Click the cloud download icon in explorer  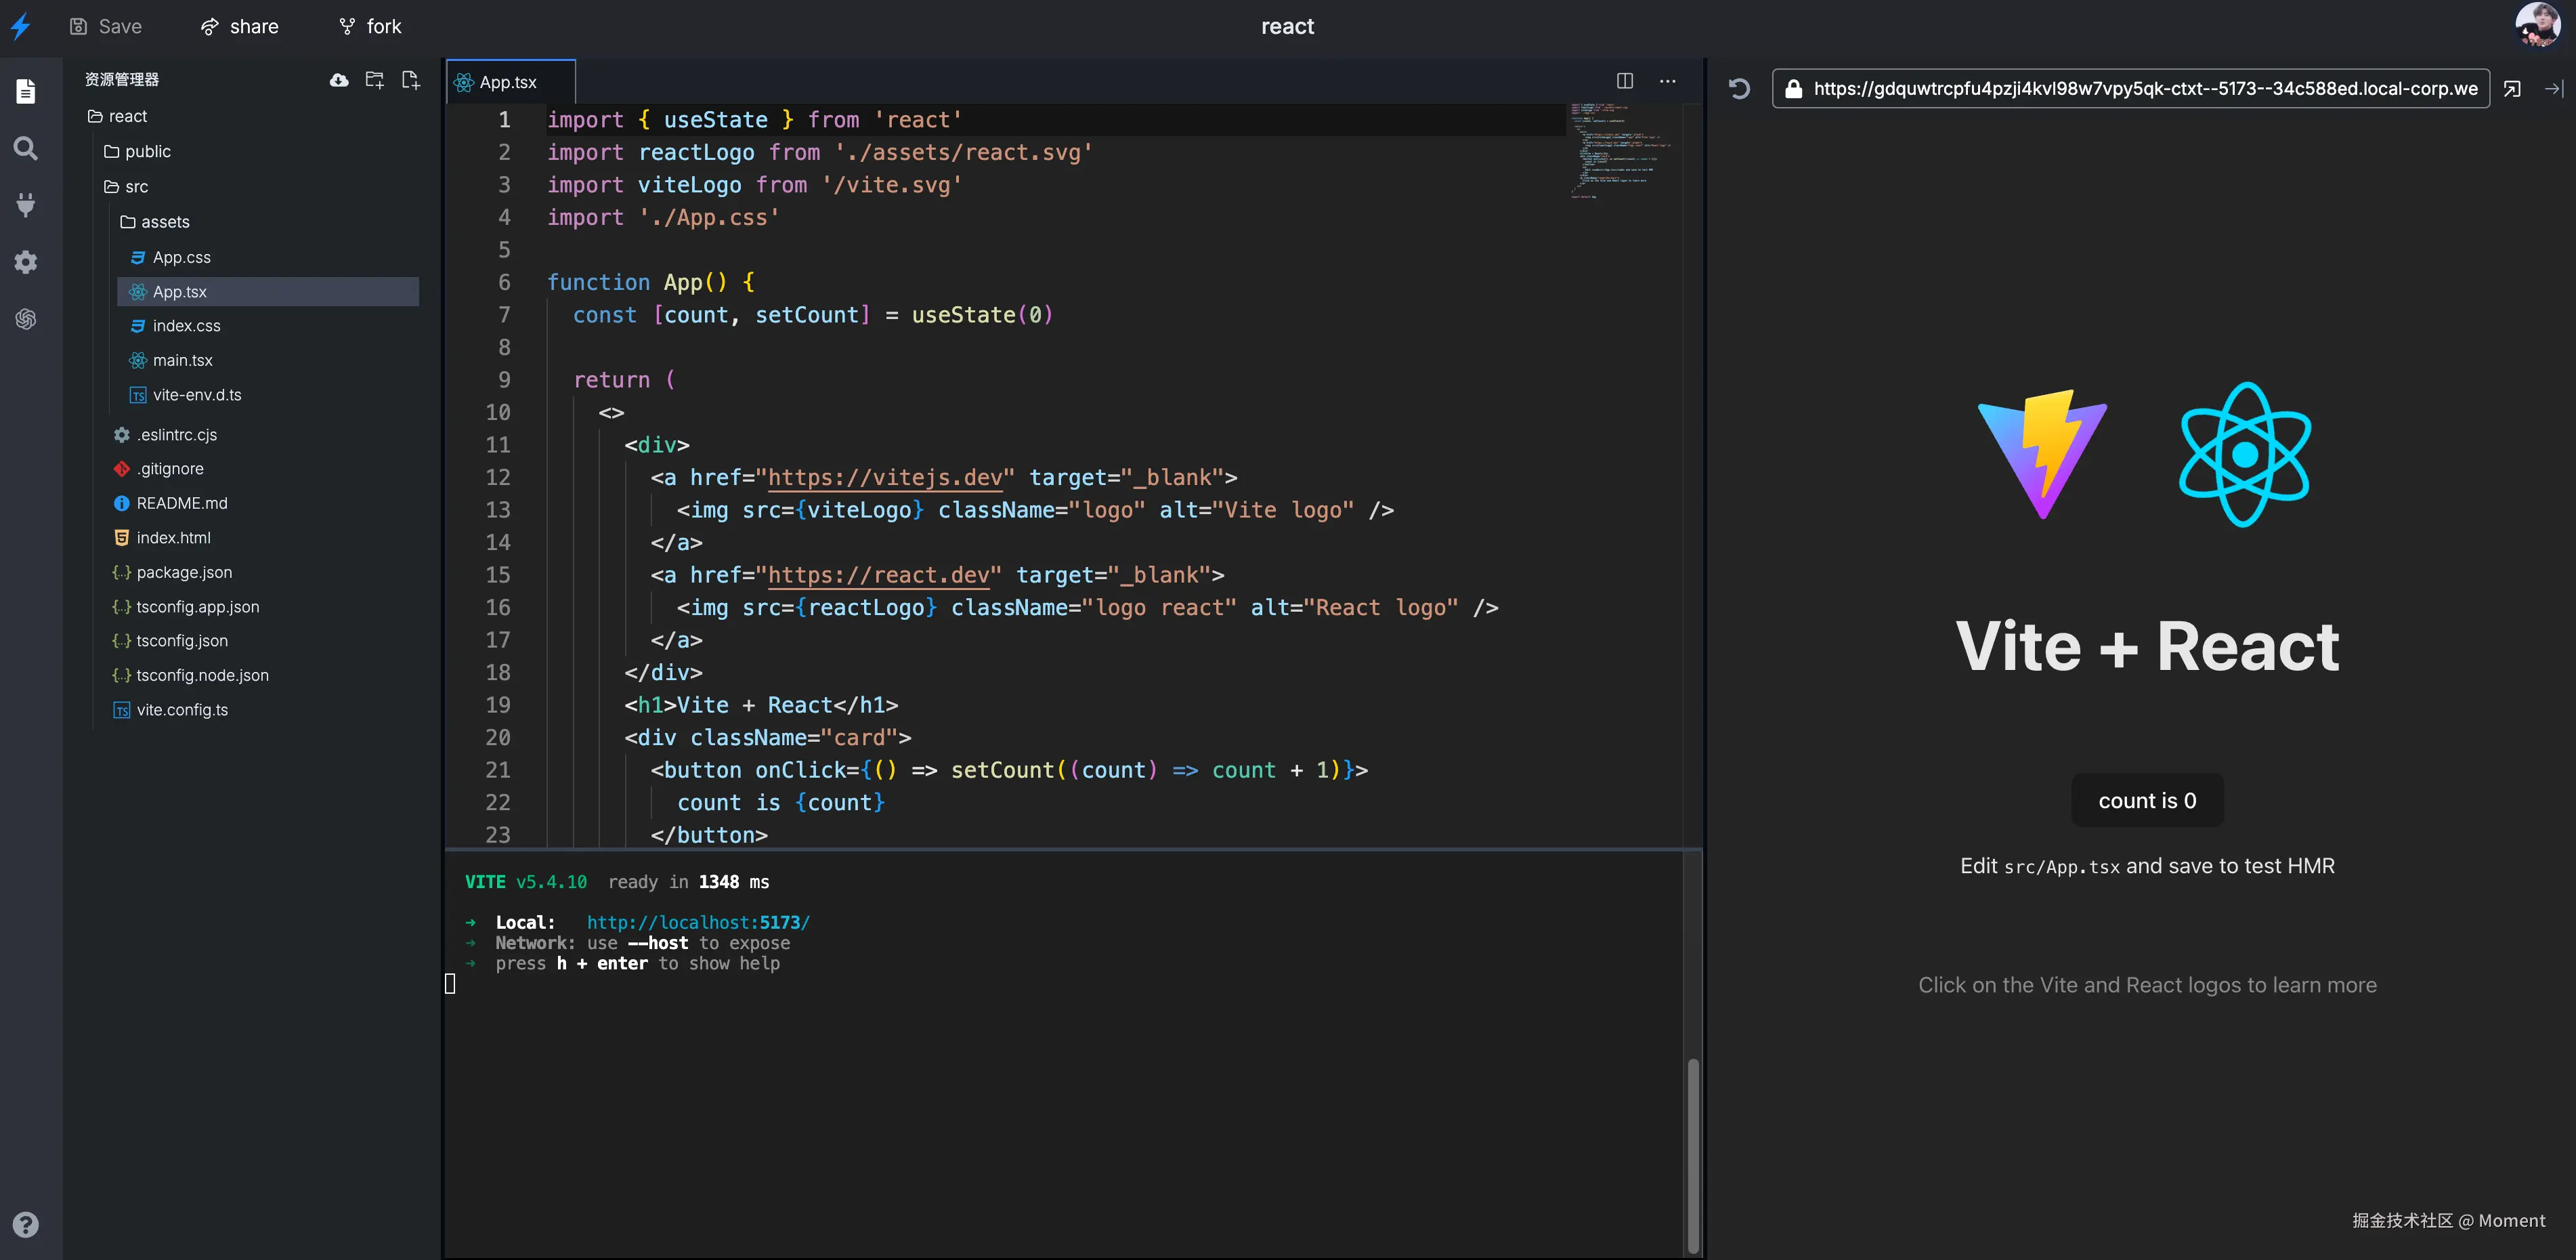(339, 80)
